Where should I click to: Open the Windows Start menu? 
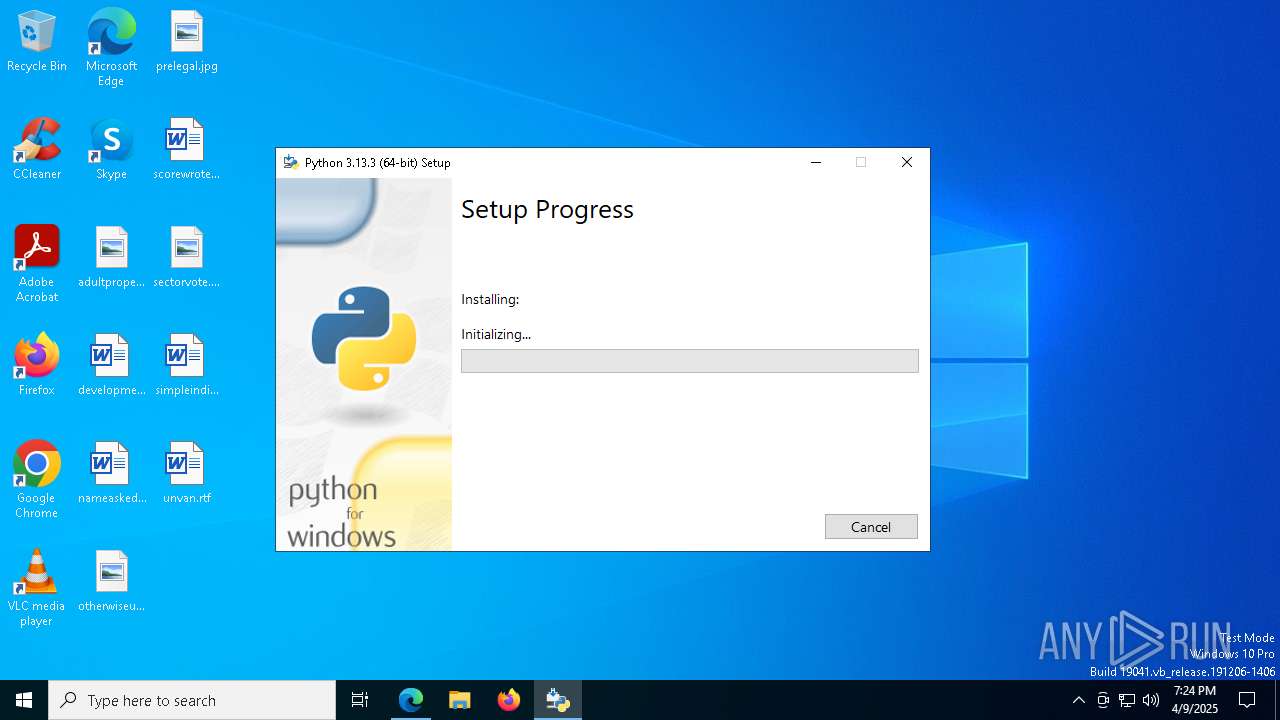tap(24, 700)
